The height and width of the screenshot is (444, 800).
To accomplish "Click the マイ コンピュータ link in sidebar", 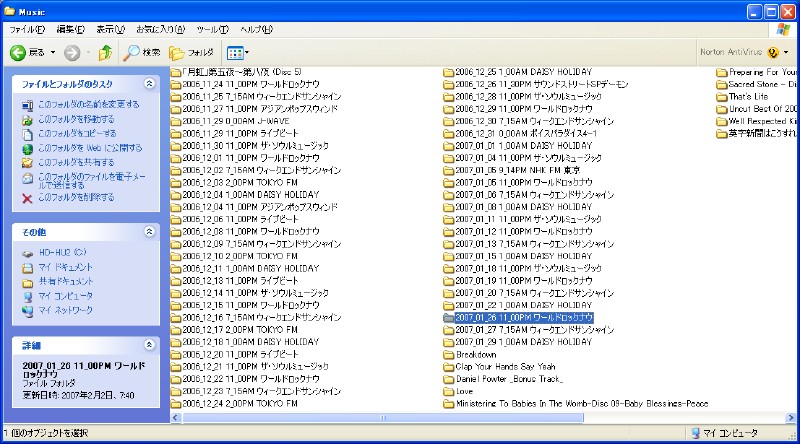I will (x=65, y=297).
